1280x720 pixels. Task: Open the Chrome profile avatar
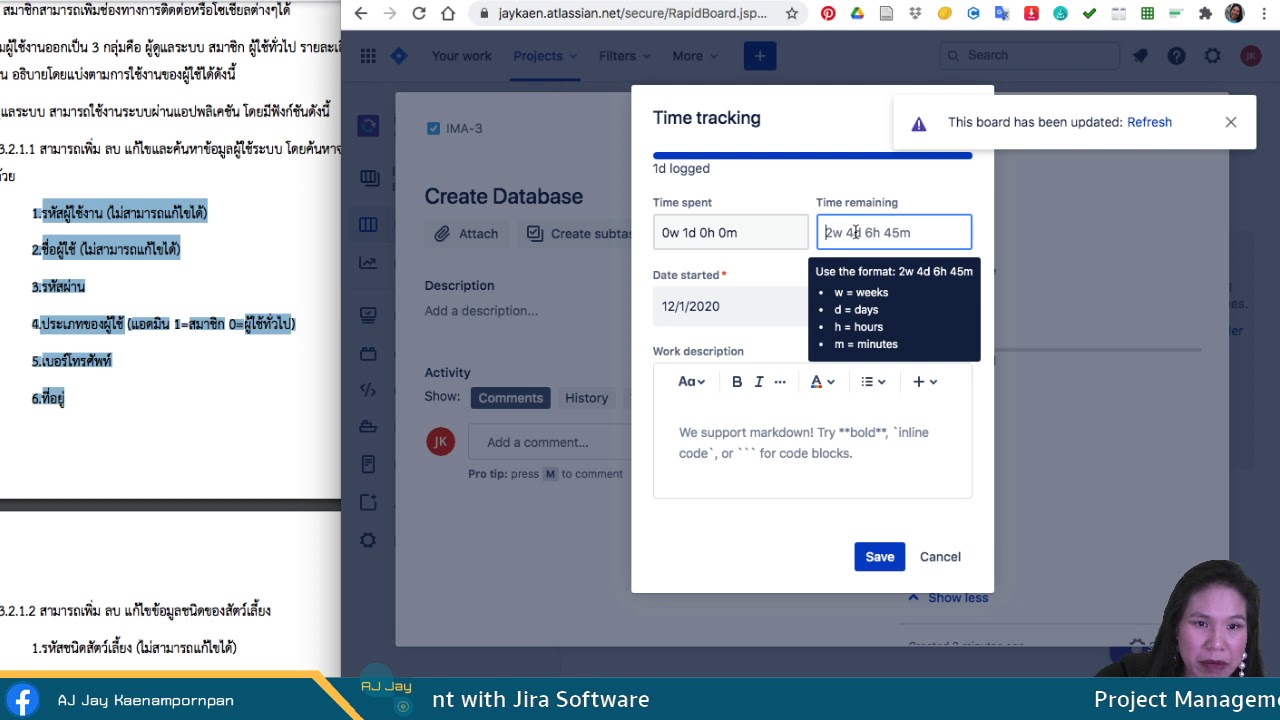pos(1234,14)
